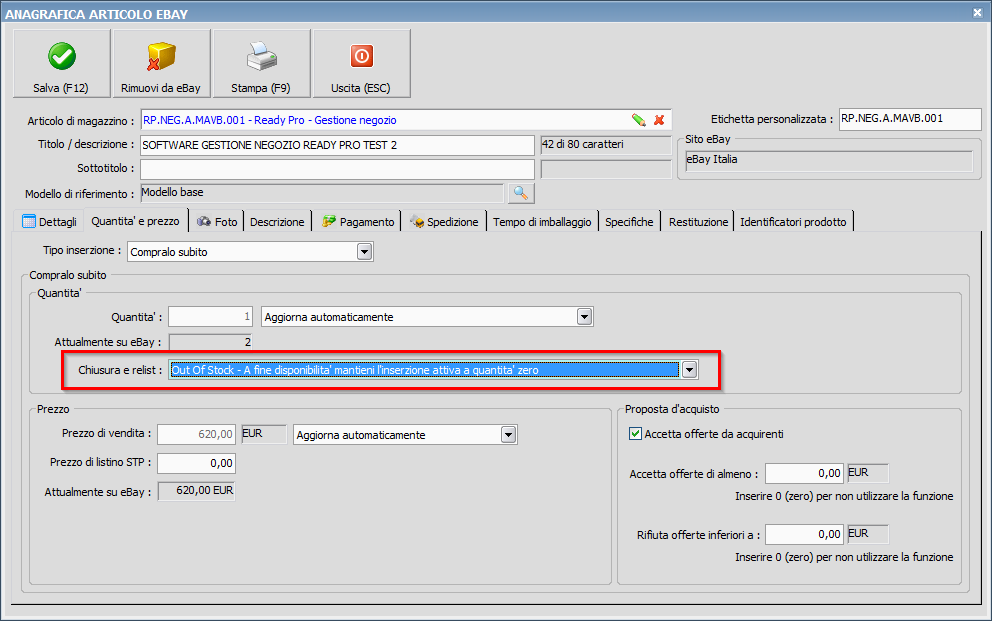Expand price Aggiorna automaticamente dropdown

click(509, 434)
